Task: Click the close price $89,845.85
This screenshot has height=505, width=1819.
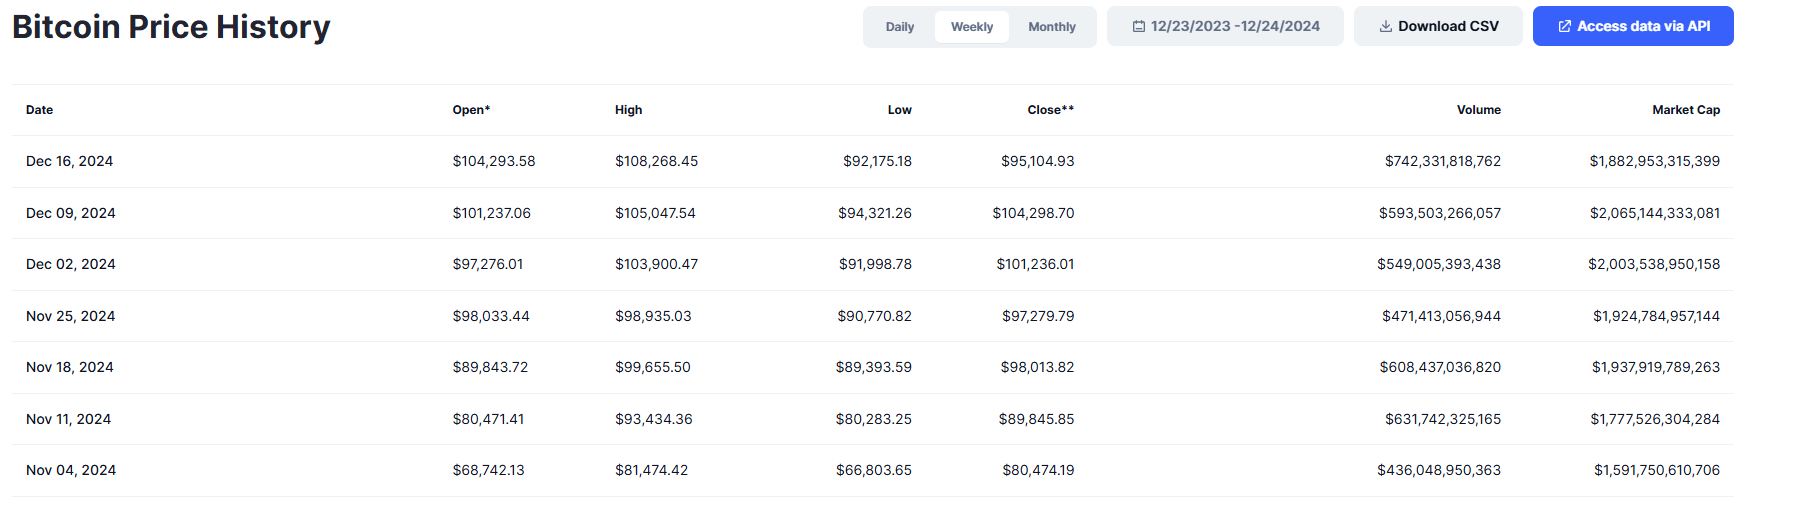Action: (1036, 419)
